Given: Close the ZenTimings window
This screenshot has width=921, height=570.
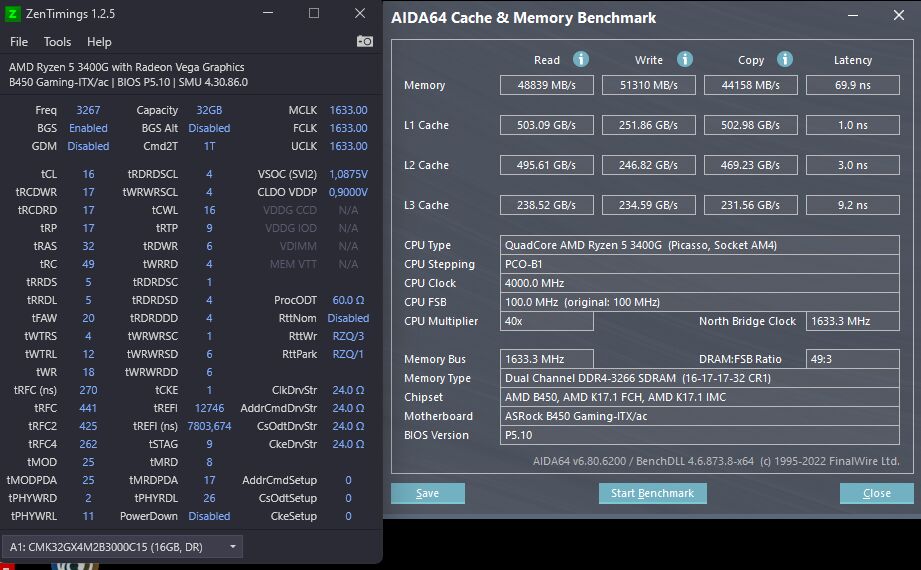Looking at the screenshot, I should click(x=359, y=14).
